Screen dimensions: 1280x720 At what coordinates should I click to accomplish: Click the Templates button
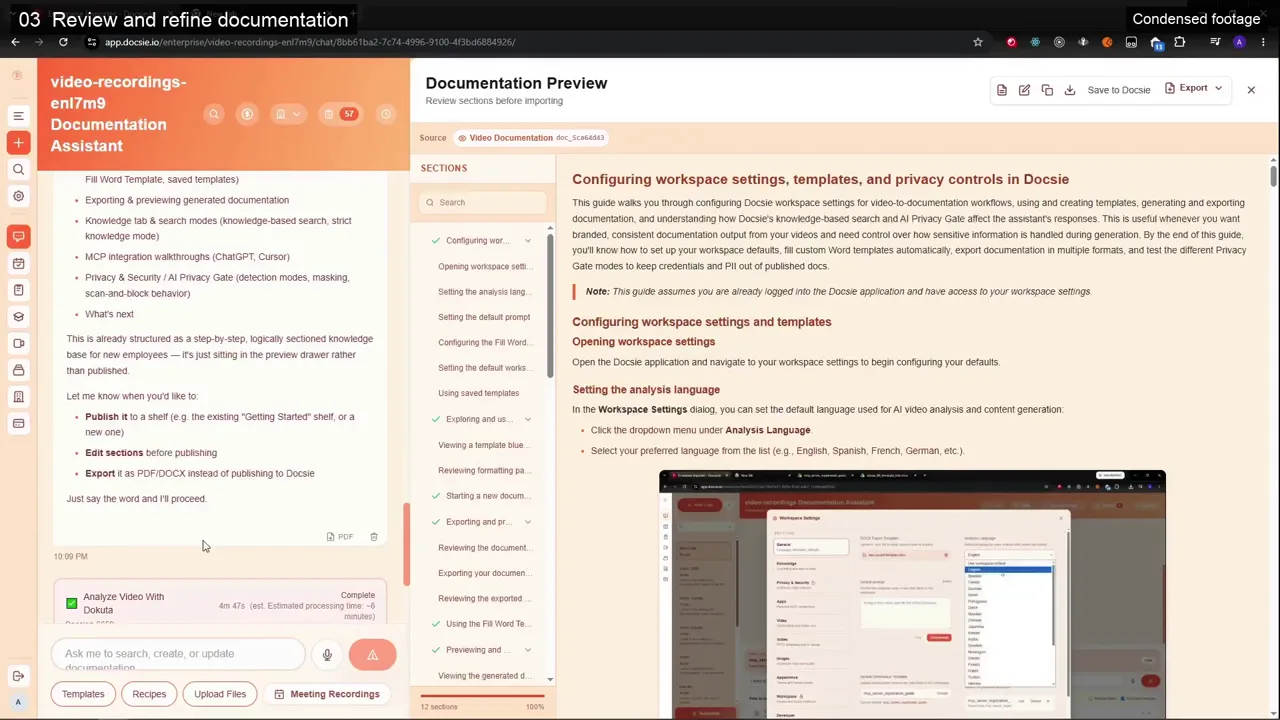83,694
